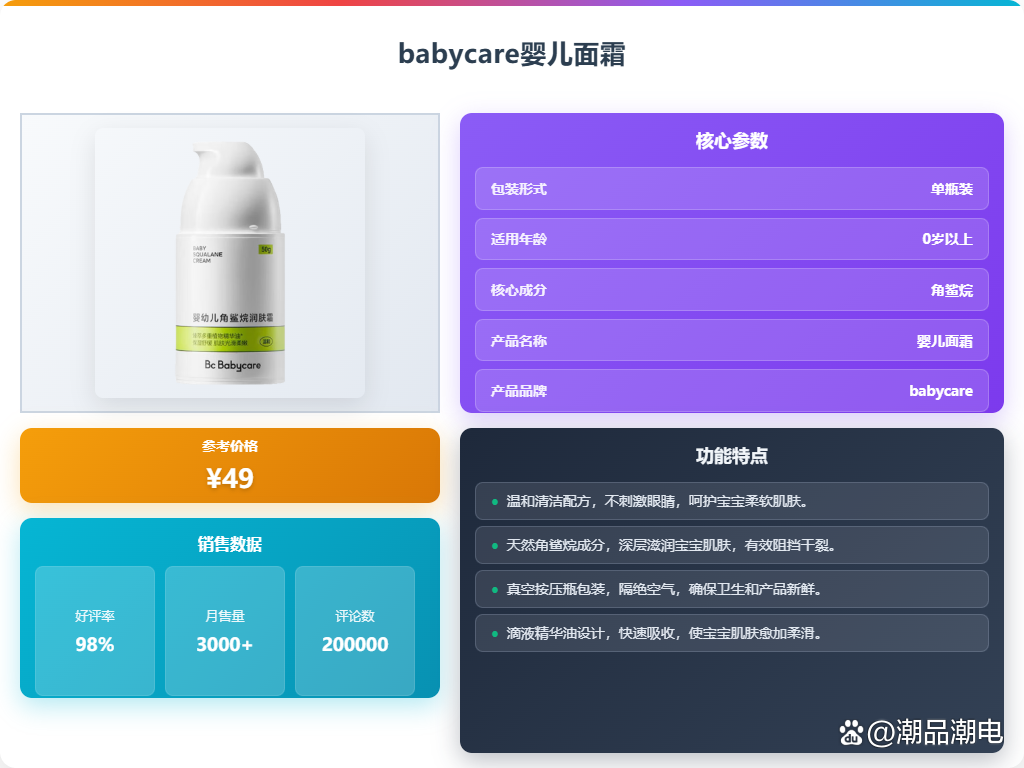Viewport: 1024px width, 768px height.
Task: Click the 真空按压瓶包装 feature item
Action: pos(731,589)
